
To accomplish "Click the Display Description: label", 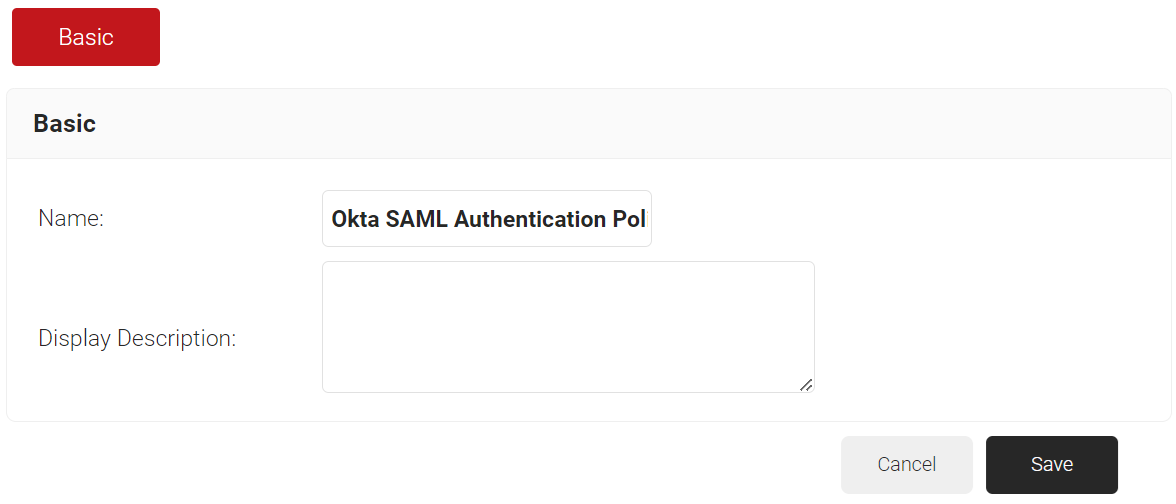I will (137, 339).
